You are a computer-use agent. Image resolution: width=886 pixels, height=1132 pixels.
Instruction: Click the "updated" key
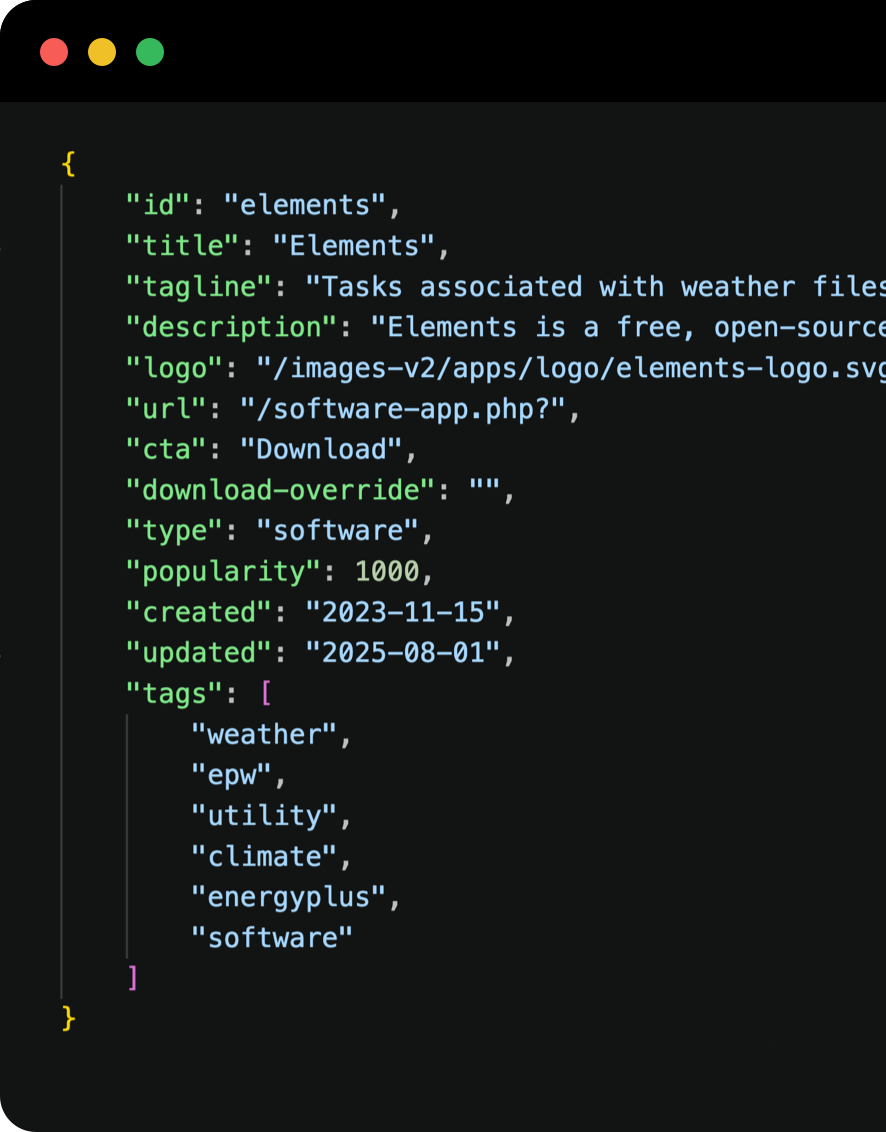[x=199, y=653]
